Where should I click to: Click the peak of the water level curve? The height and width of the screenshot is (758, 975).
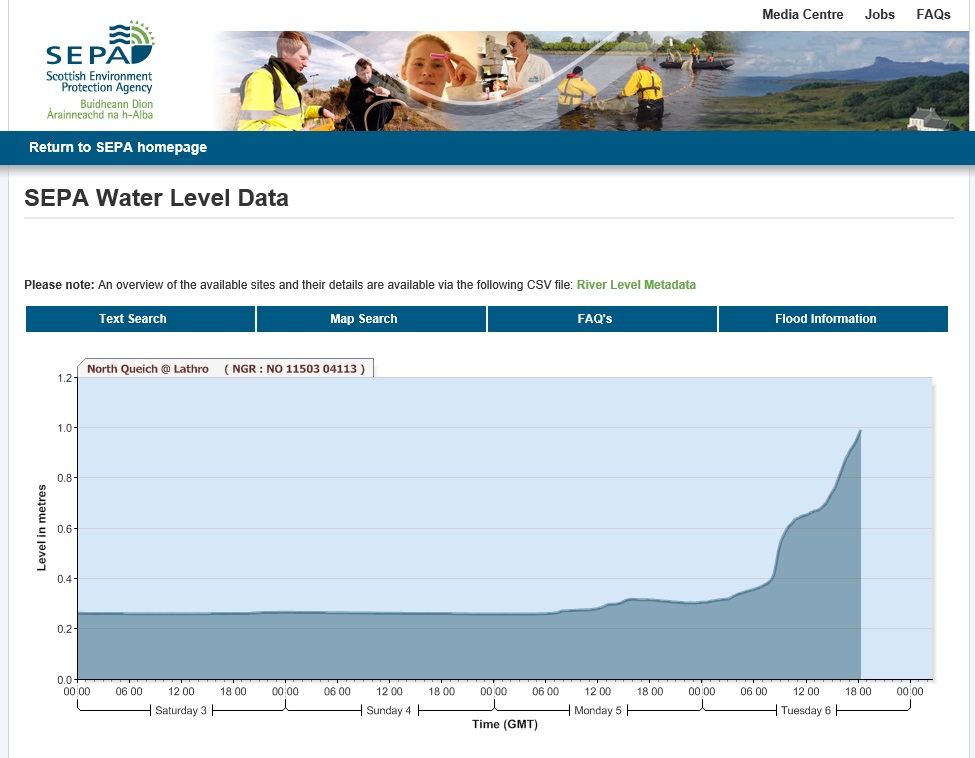(860, 431)
